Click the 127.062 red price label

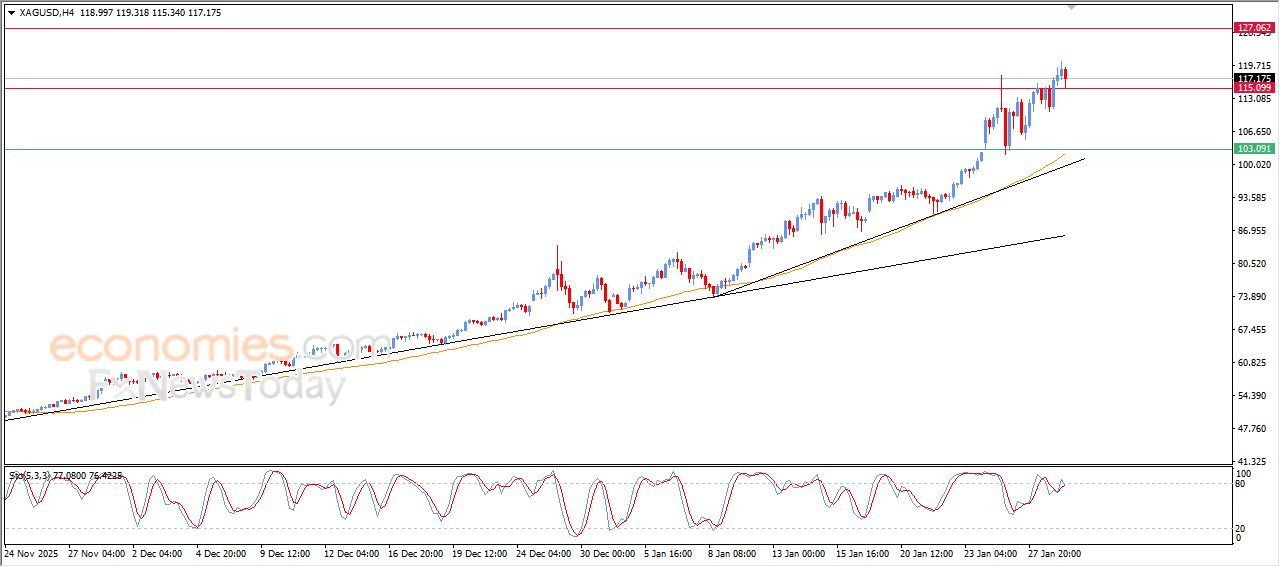coord(1254,28)
